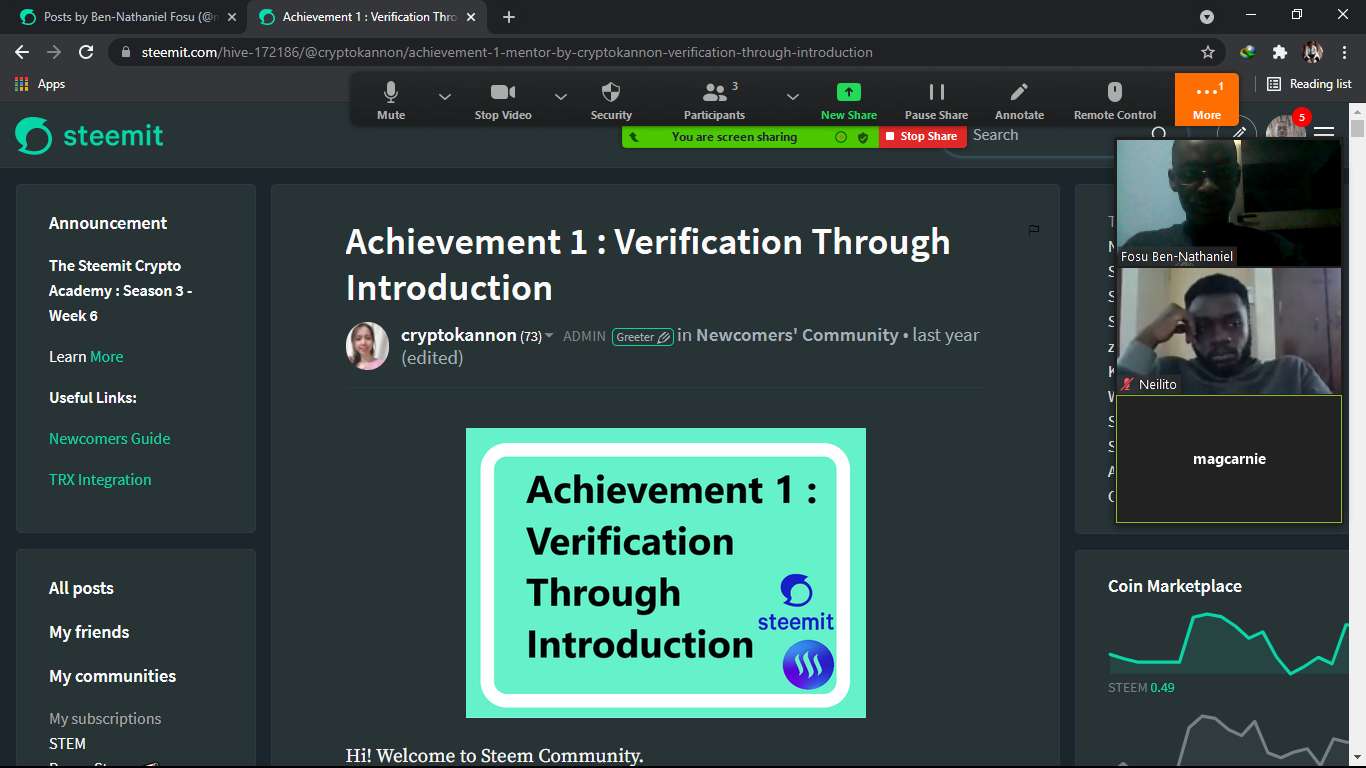Start a New Share

pyautogui.click(x=848, y=100)
